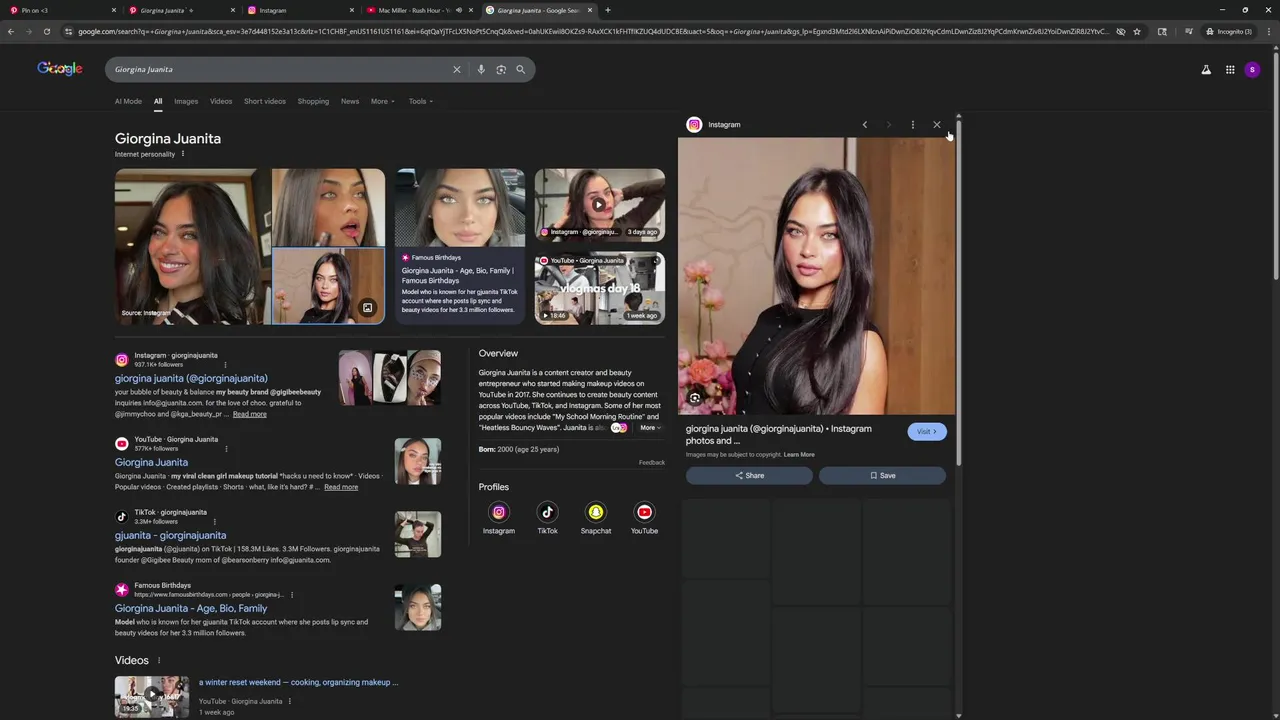This screenshot has height=720, width=1280.
Task: Open TikTok profile icon under Profiles
Action: click(x=547, y=512)
